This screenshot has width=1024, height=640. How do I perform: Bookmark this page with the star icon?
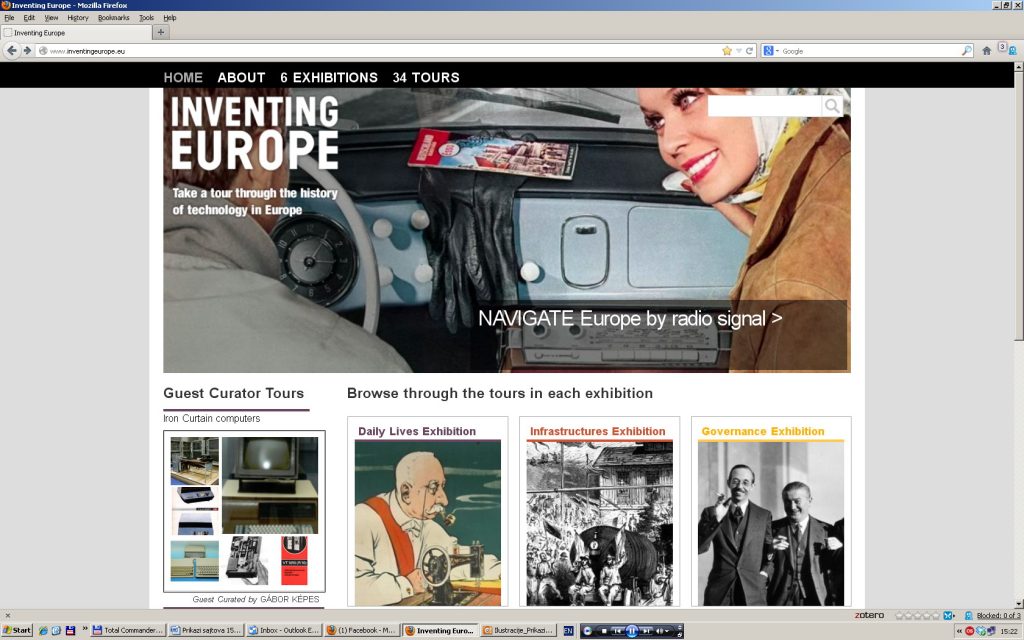727,51
